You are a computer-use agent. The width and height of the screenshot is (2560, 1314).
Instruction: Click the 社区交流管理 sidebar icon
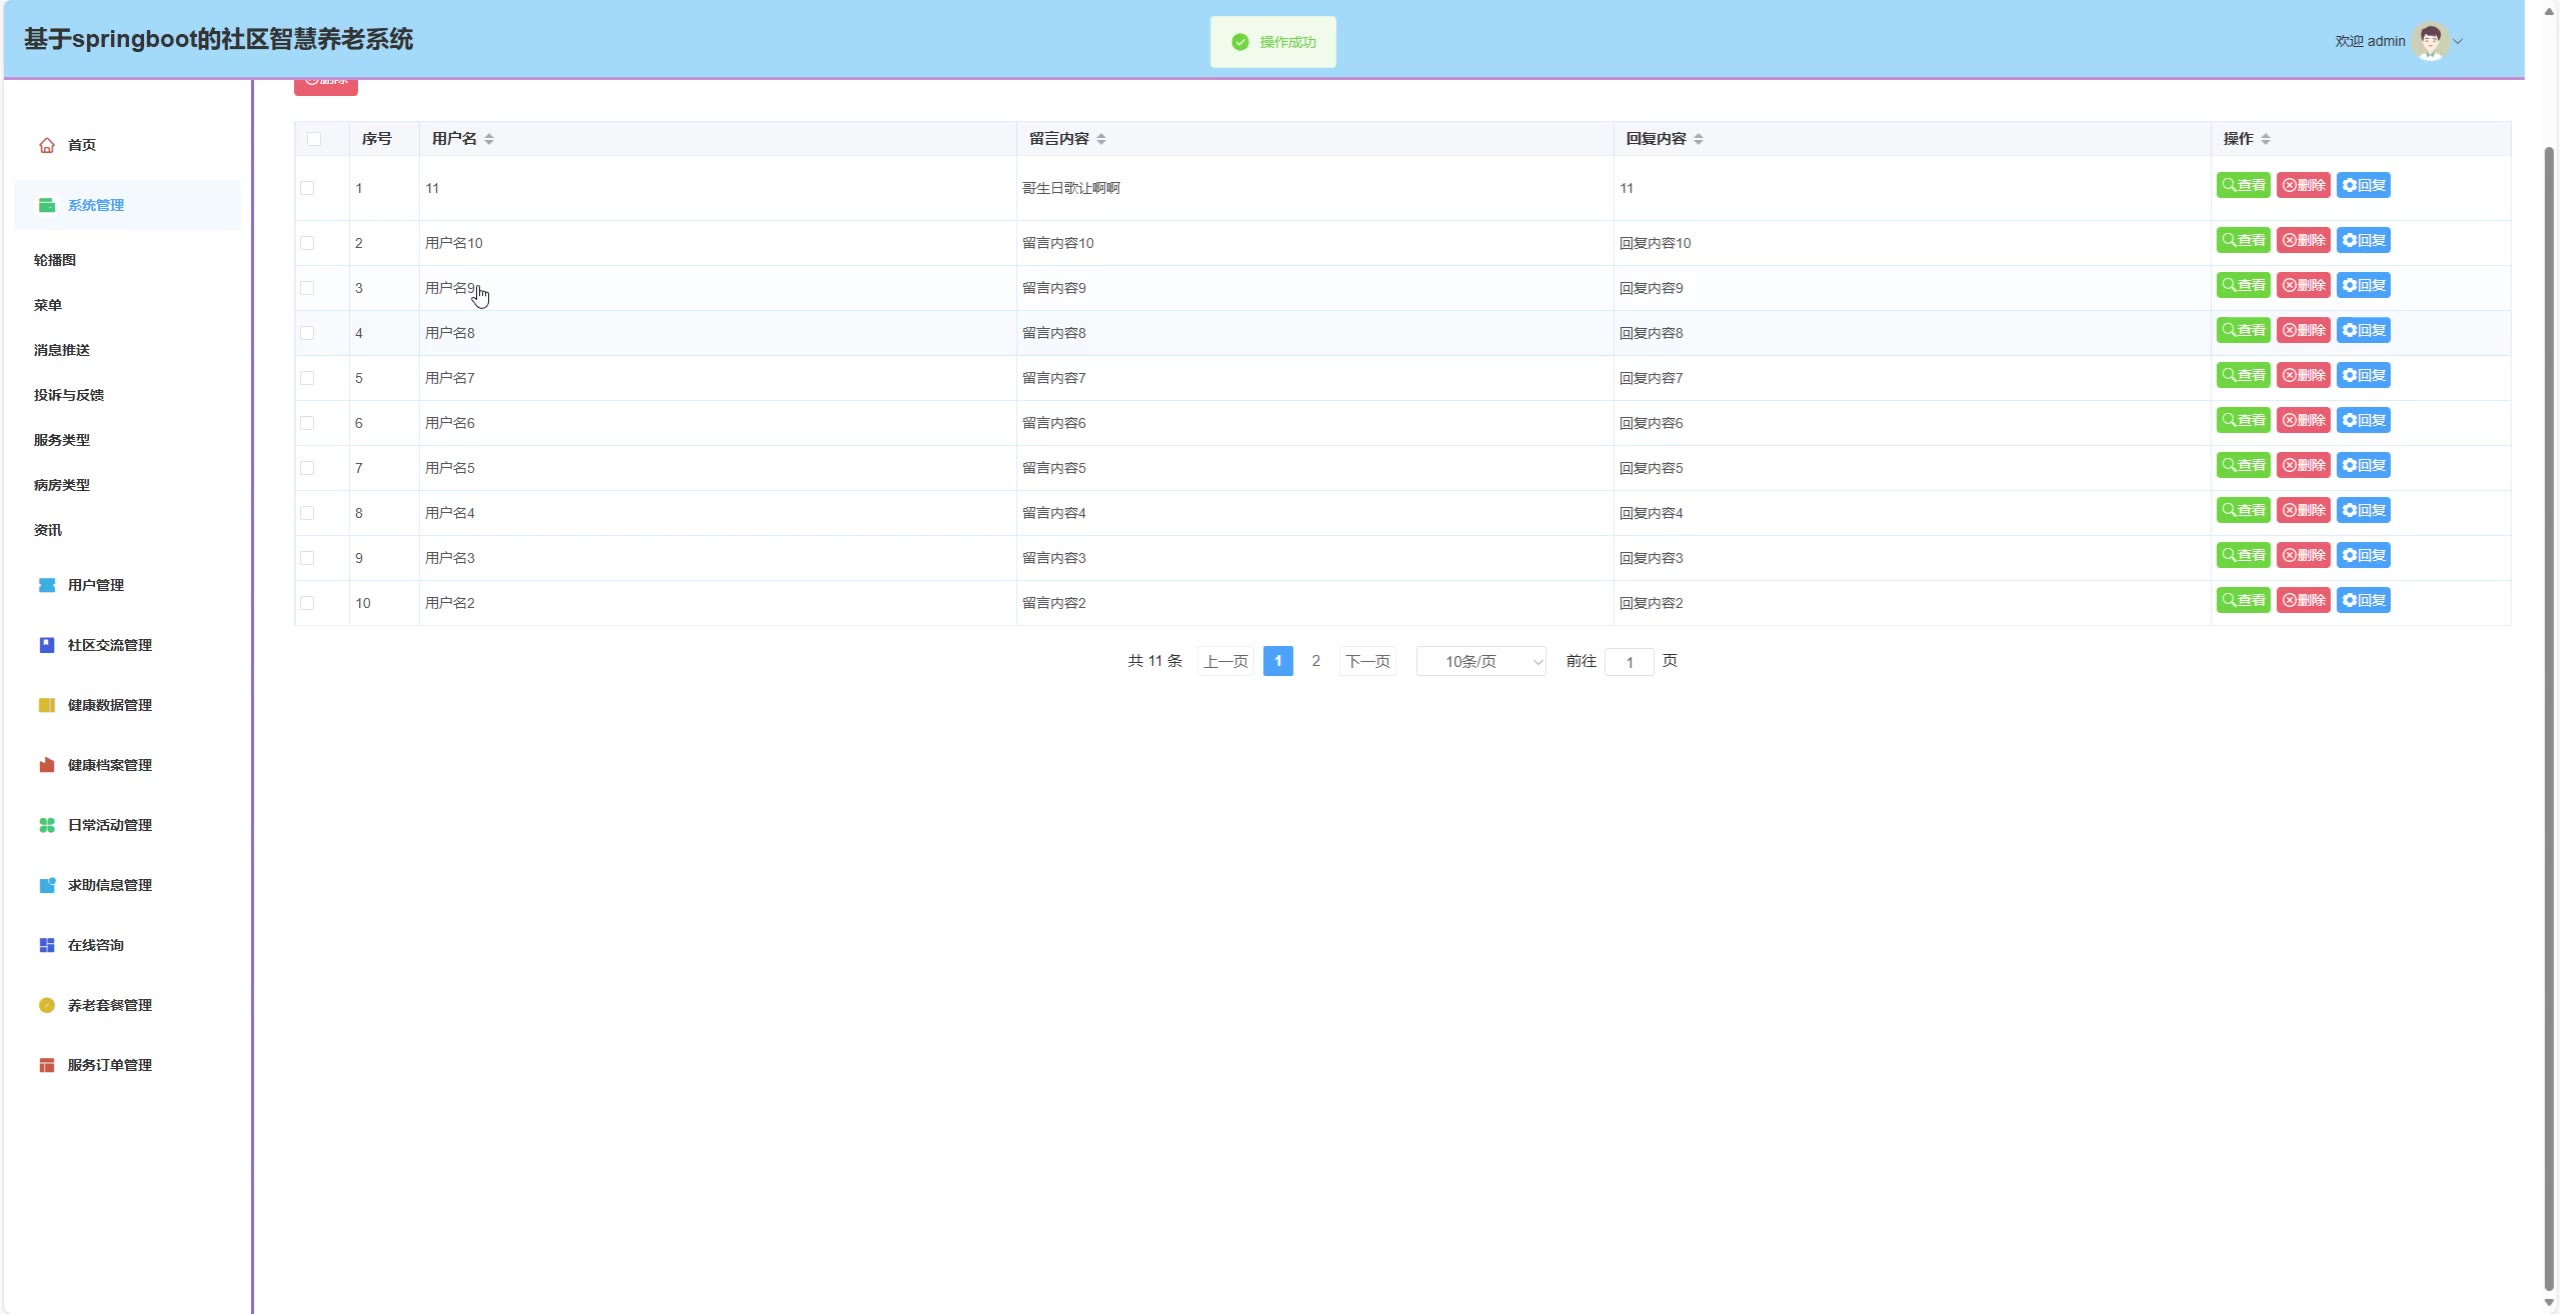coord(47,645)
